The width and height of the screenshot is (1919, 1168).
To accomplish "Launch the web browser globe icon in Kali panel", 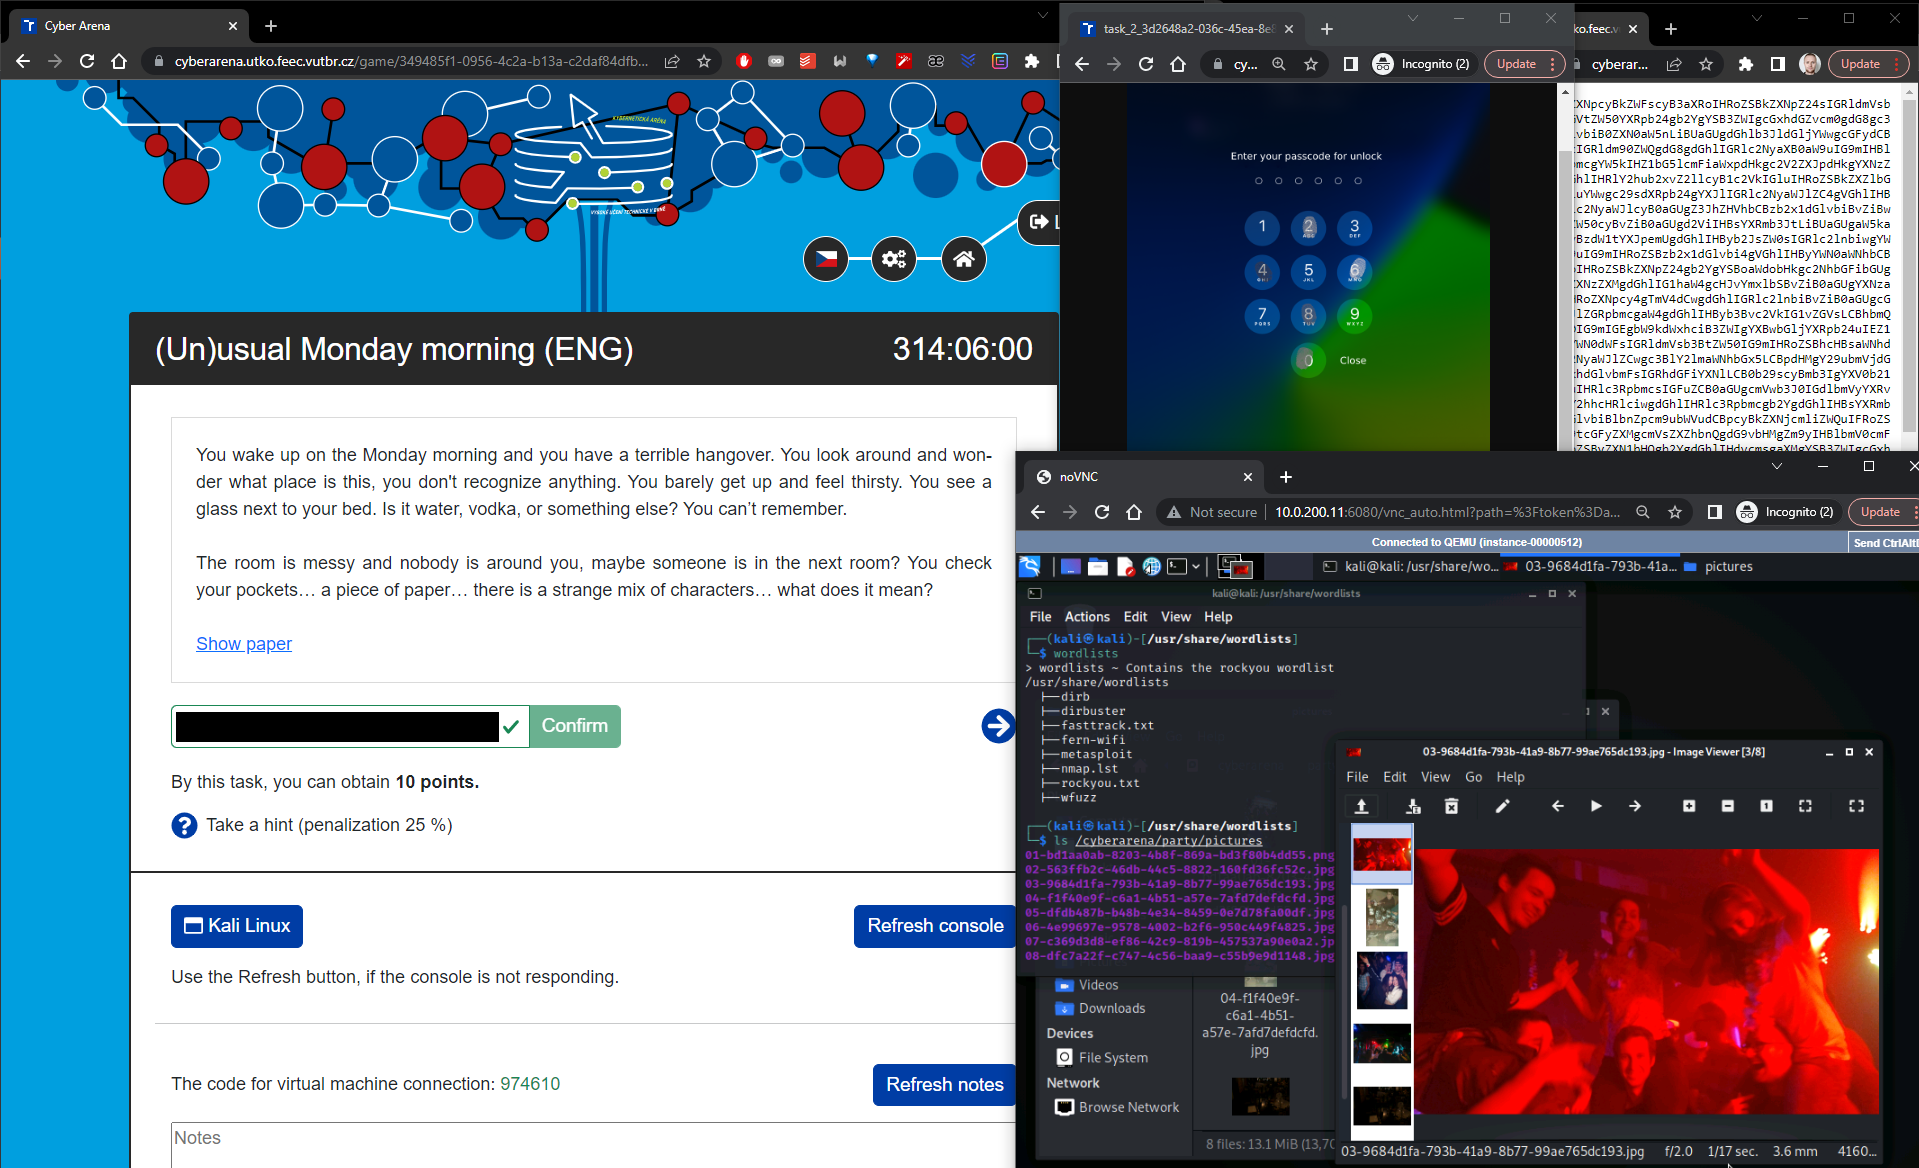I will [x=1151, y=567].
